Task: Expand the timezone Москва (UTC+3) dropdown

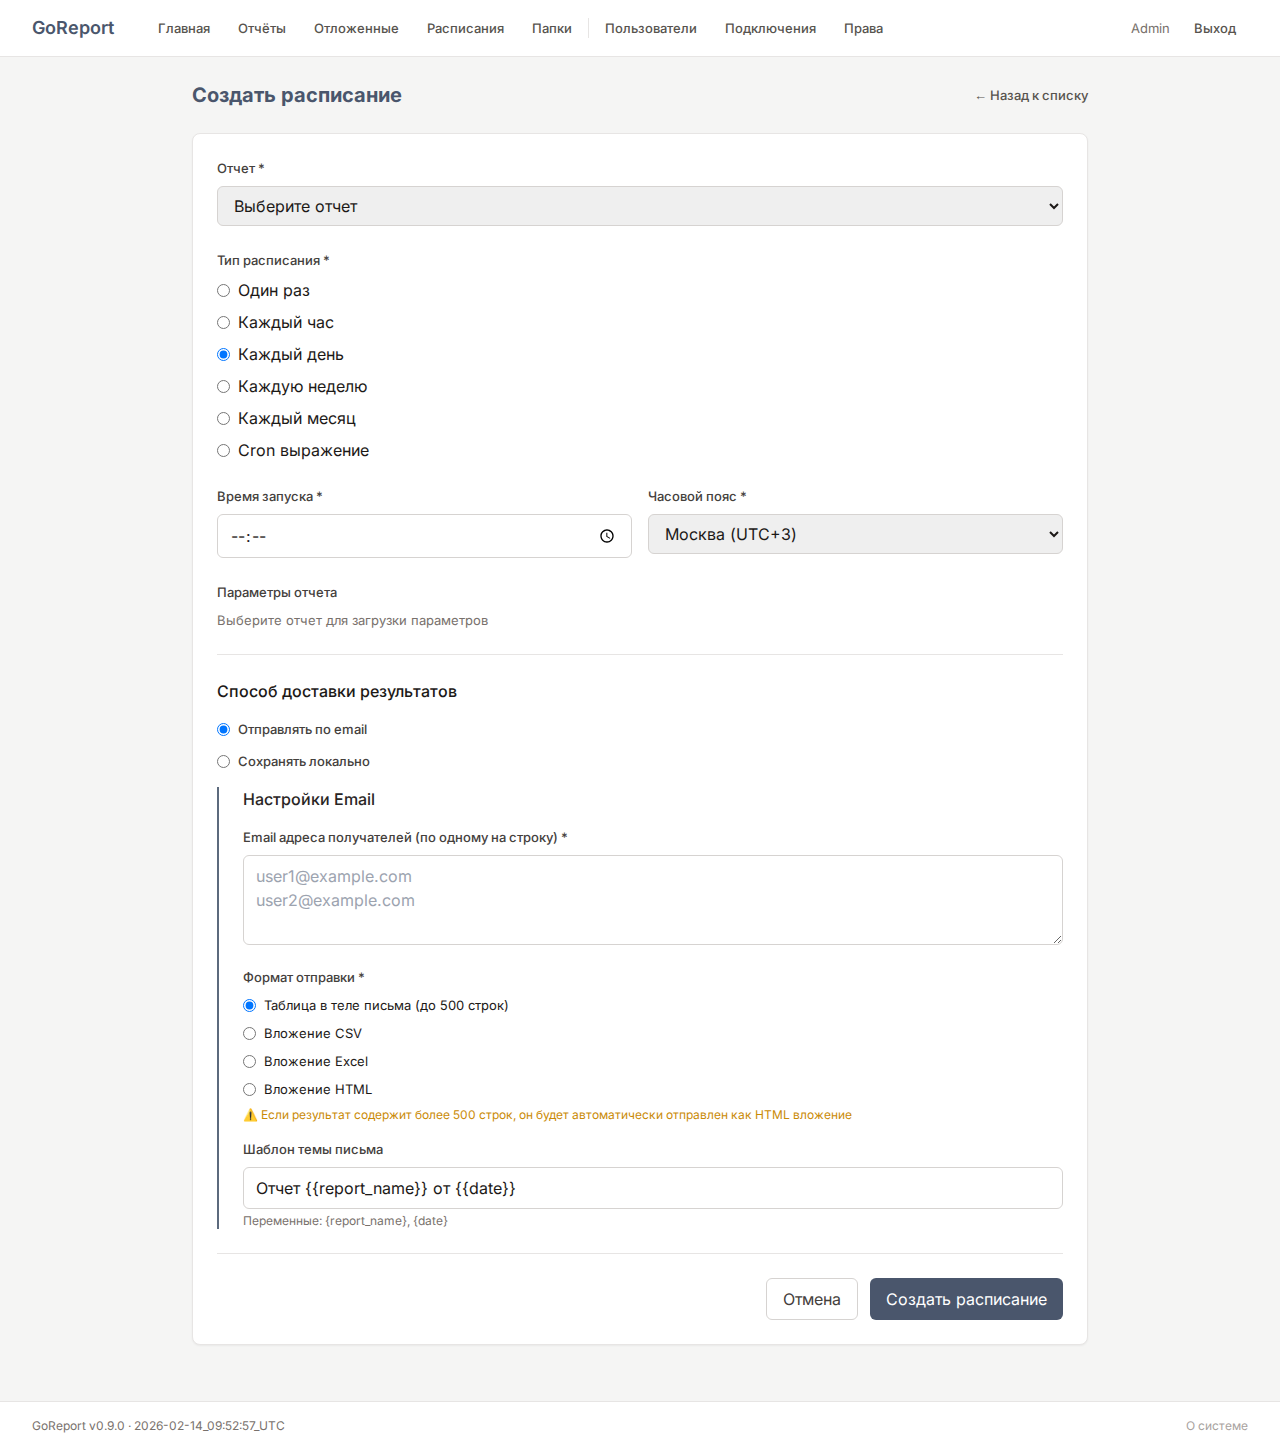Action: pos(854,534)
